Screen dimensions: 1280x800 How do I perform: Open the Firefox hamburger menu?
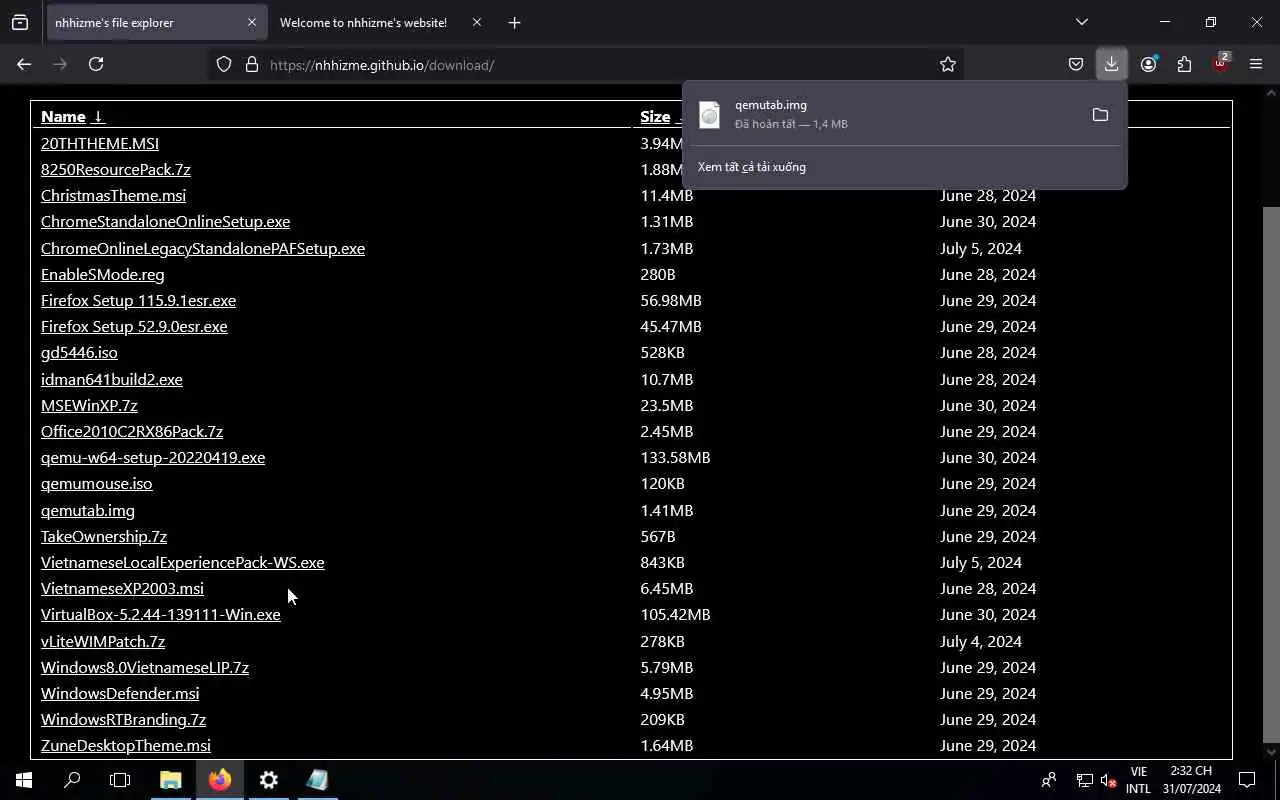(x=1256, y=64)
